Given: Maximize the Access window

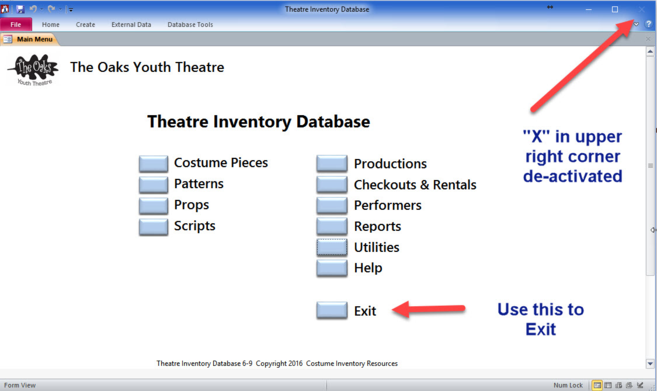Looking at the screenshot, I should (615, 9).
